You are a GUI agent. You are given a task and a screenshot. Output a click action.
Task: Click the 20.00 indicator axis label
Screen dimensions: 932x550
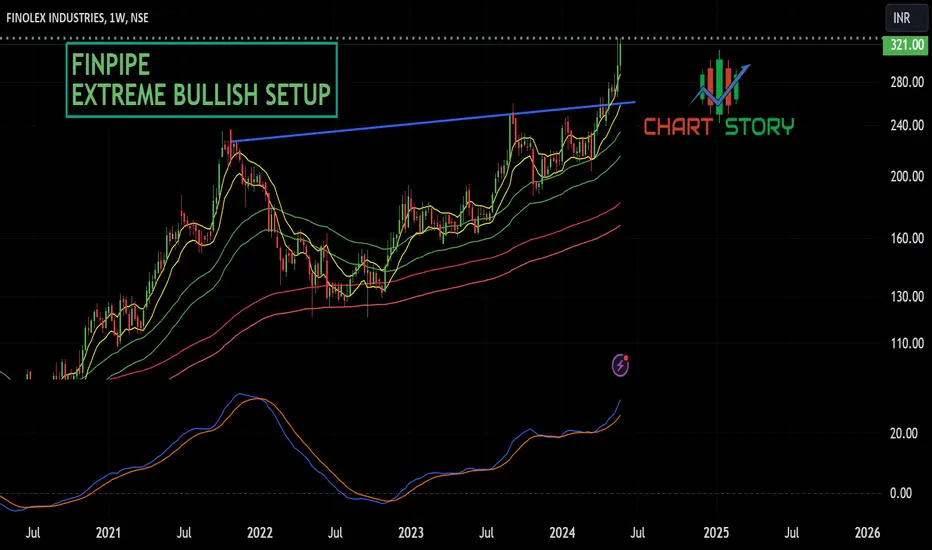pyautogui.click(x=903, y=433)
